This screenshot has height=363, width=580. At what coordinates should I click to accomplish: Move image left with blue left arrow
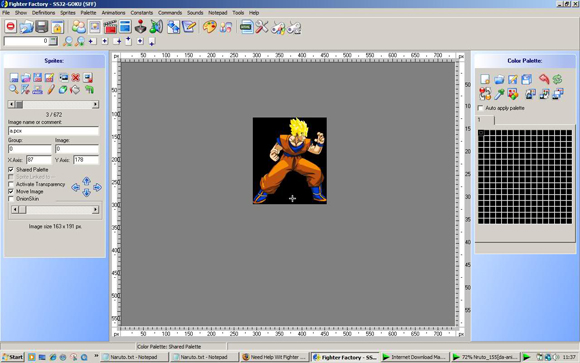pyautogui.click(x=75, y=187)
